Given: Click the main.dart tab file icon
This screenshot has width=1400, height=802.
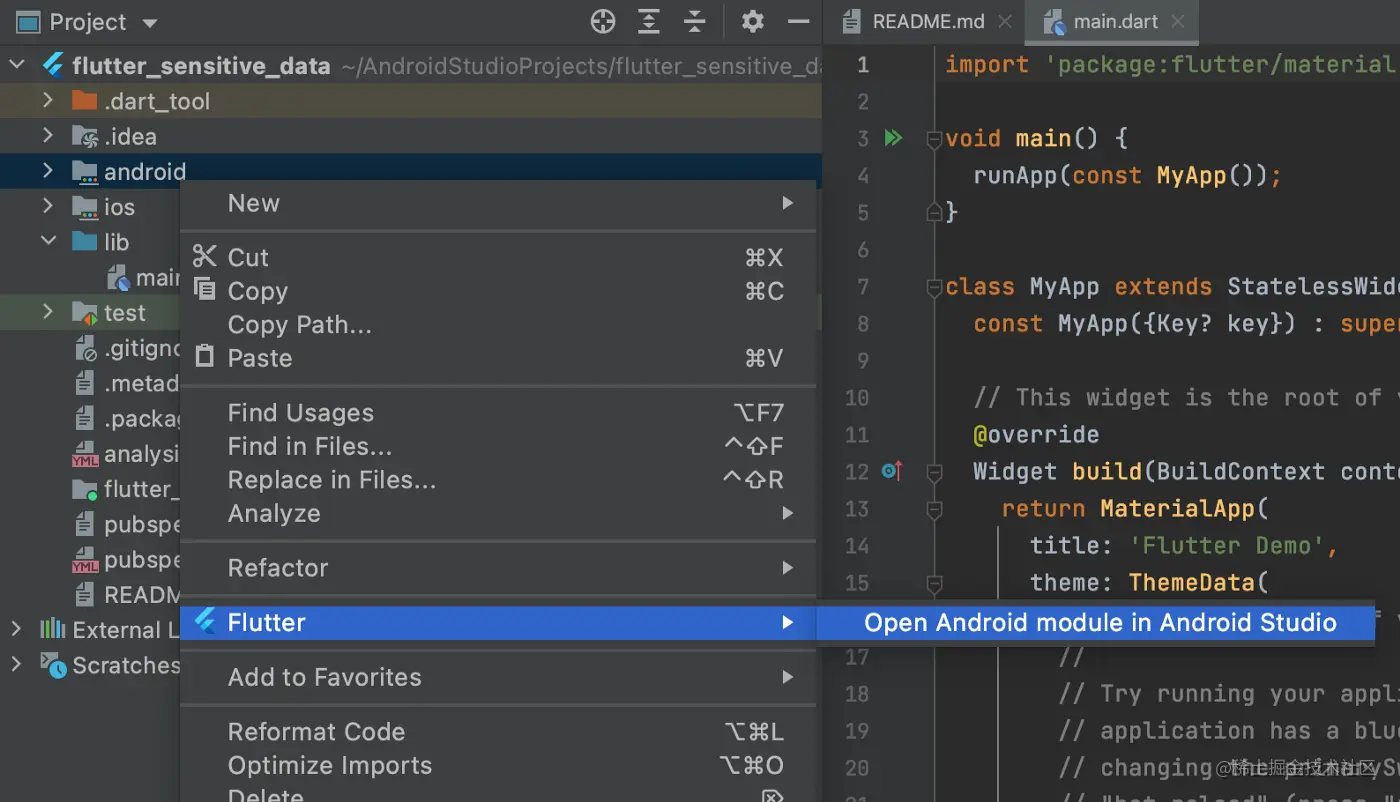Looking at the screenshot, I should click(x=1054, y=21).
